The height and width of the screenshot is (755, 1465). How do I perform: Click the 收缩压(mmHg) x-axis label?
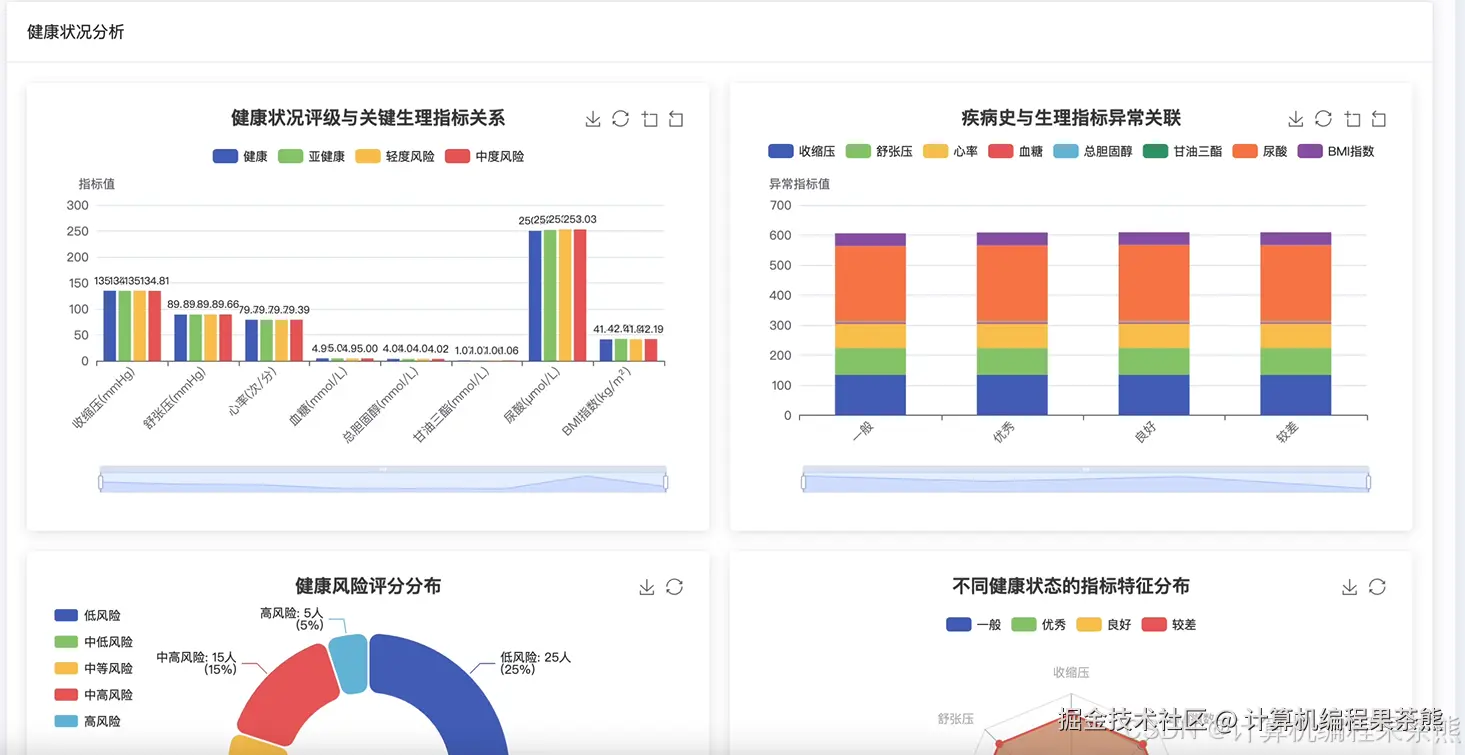[104, 398]
